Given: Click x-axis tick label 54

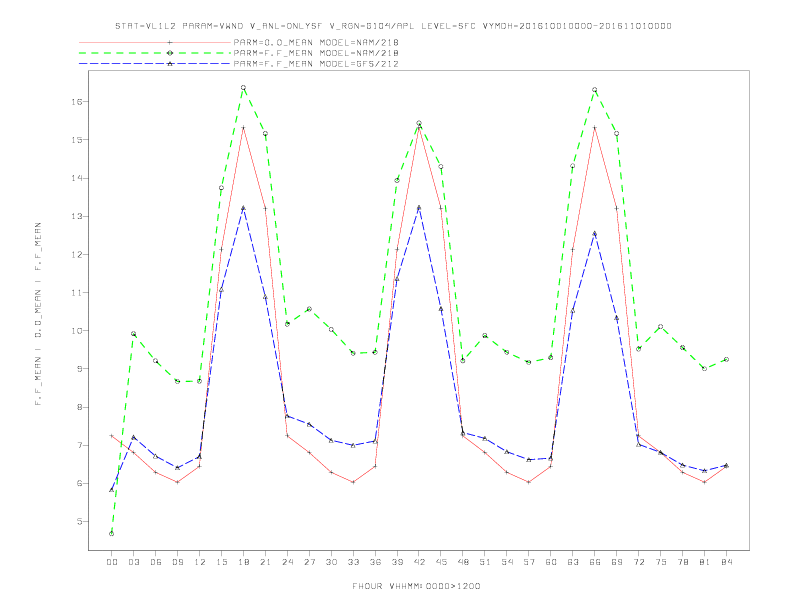Looking at the screenshot, I should pyautogui.click(x=507, y=562).
